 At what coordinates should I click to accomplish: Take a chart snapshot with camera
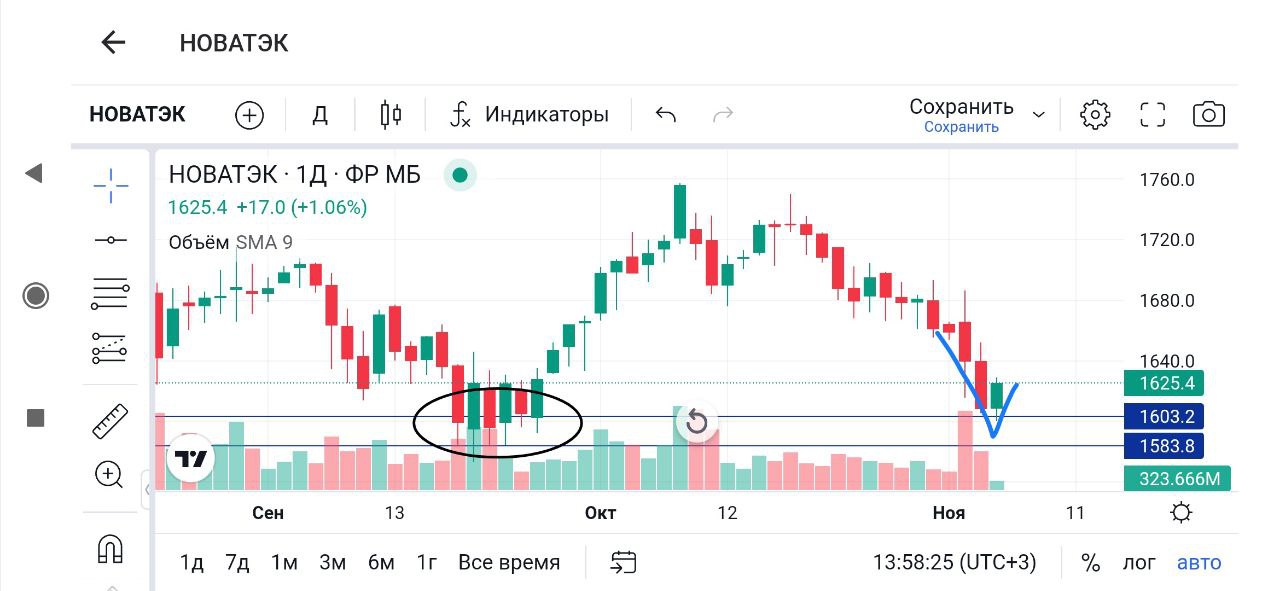coord(1209,115)
